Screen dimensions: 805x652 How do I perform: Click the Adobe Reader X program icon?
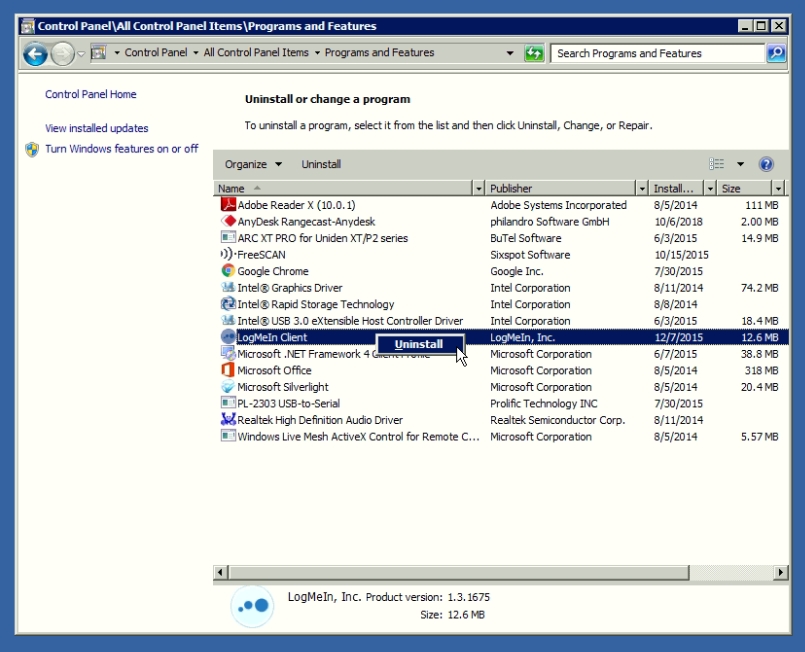[228, 205]
